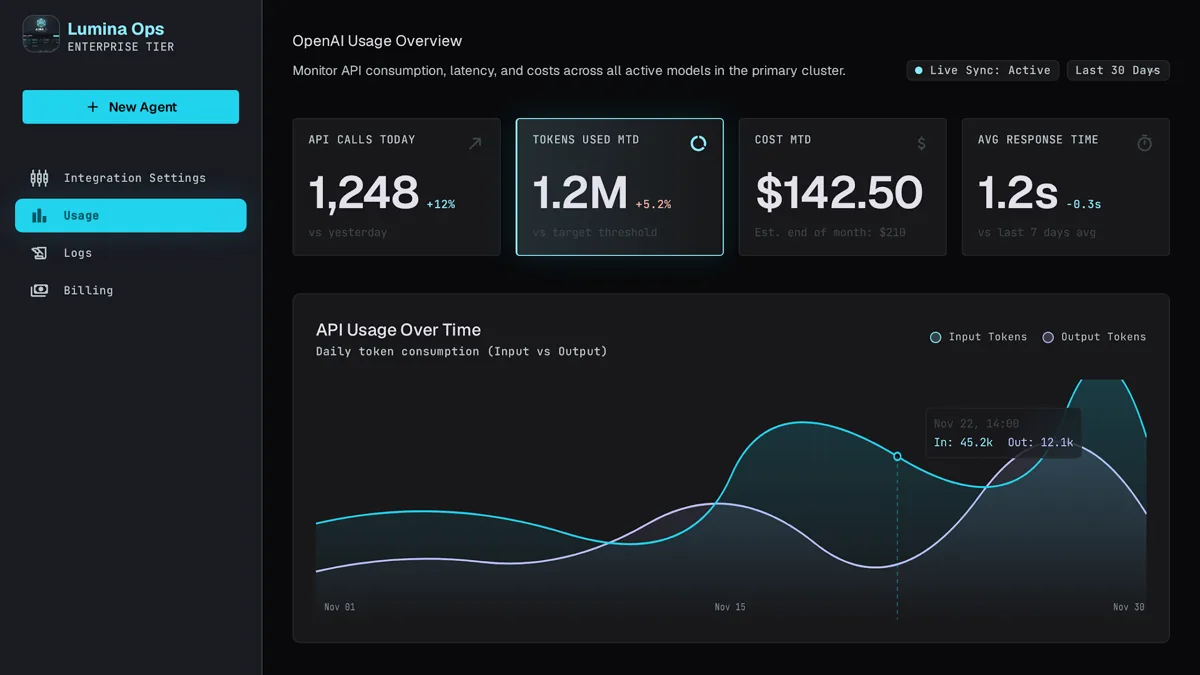Image resolution: width=1200 pixels, height=675 pixels.
Task: Open the Avg Response Time card
Action: (1066, 187)
